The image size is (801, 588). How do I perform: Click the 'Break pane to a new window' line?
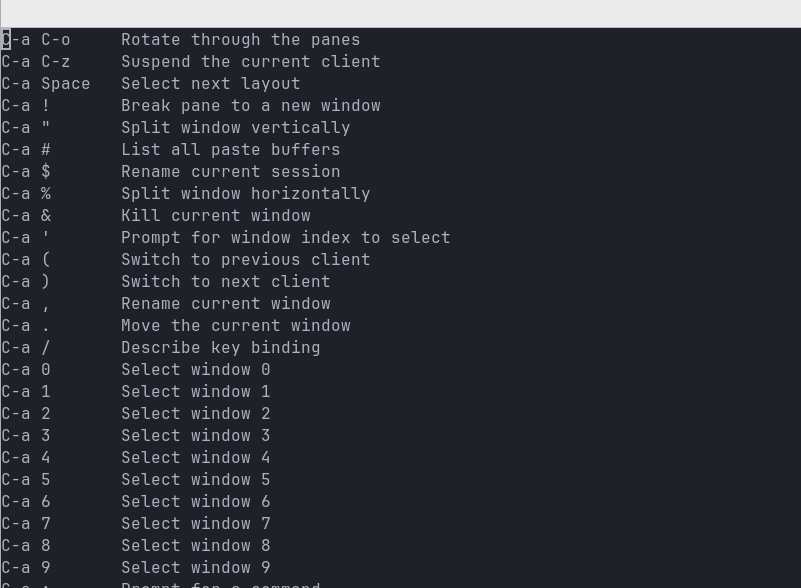(250, 106)
